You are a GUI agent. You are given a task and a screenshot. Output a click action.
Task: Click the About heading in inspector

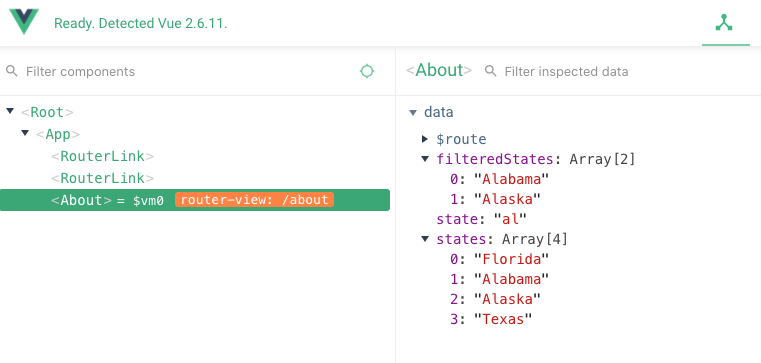[x=439, y=70]
